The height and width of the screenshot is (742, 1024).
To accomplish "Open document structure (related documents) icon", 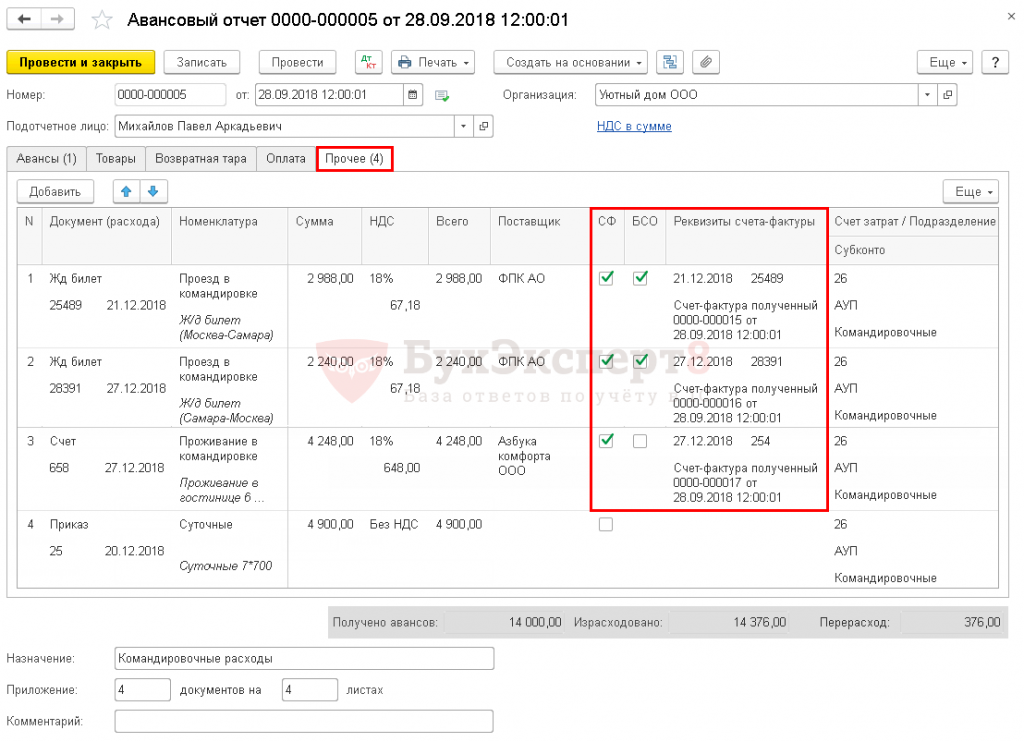I will [x=669, y=62].
